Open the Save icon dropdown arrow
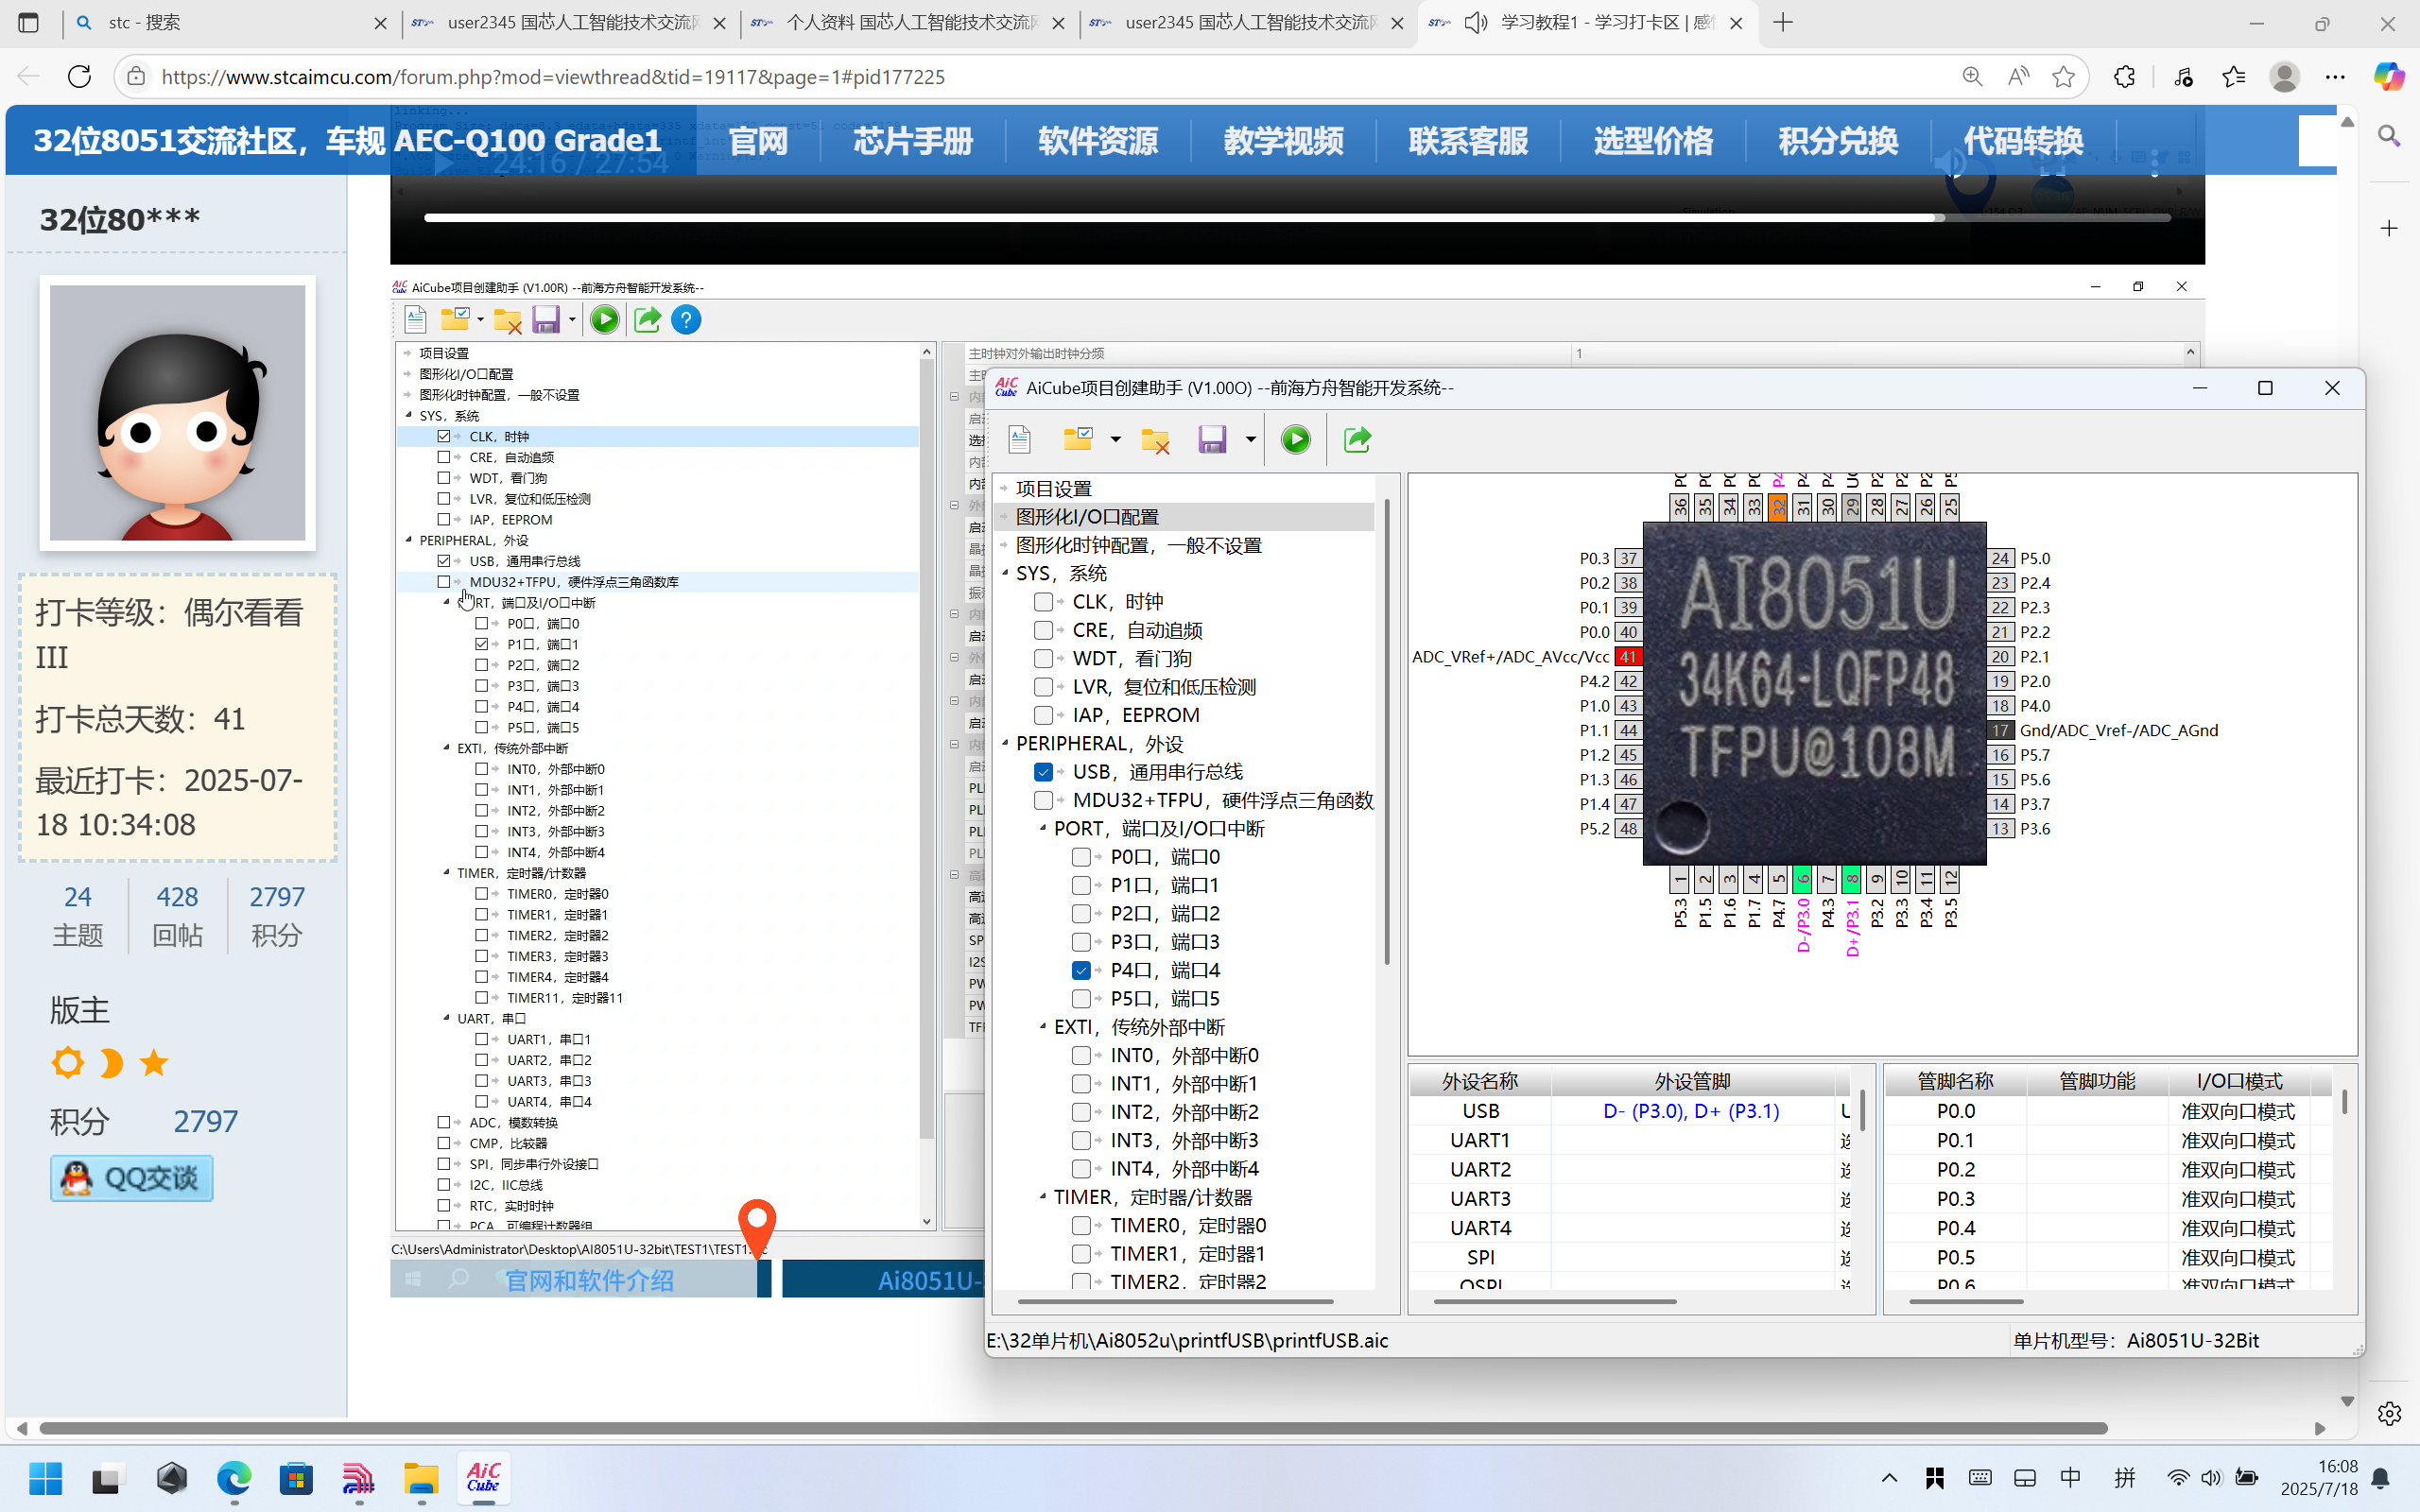The width and height of the screenshot is (2420, 1512). point(1250,440)
